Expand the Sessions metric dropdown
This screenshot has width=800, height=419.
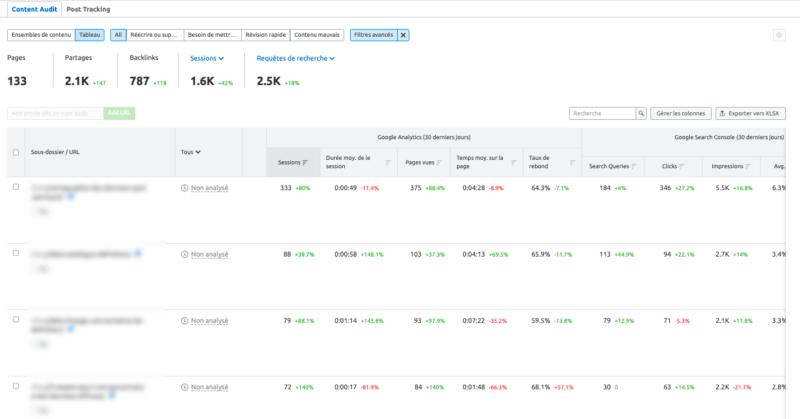(x=207, y=59)
